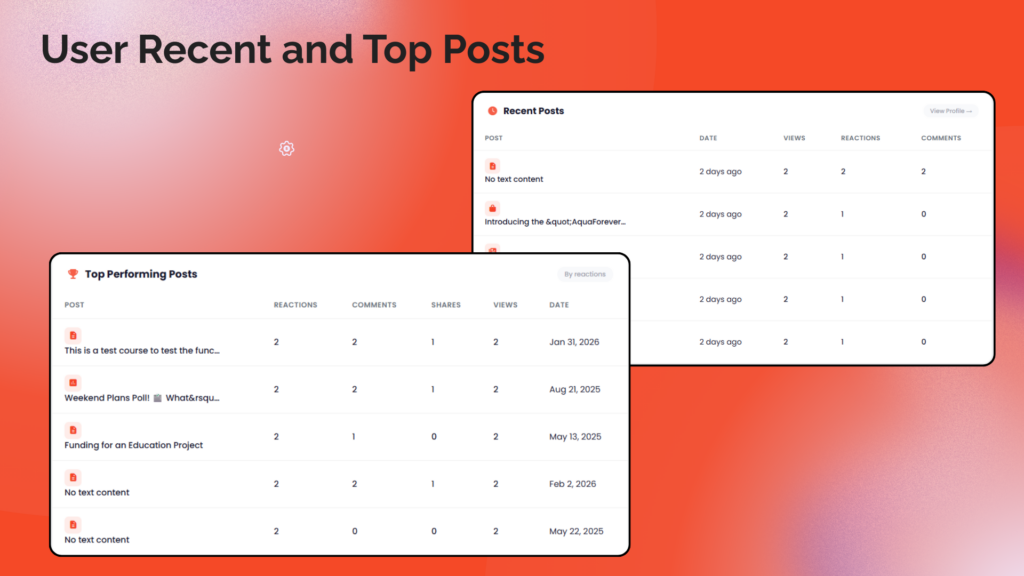
Task: Click the icon above Funding for an Education Project
Action: (72, 430)
